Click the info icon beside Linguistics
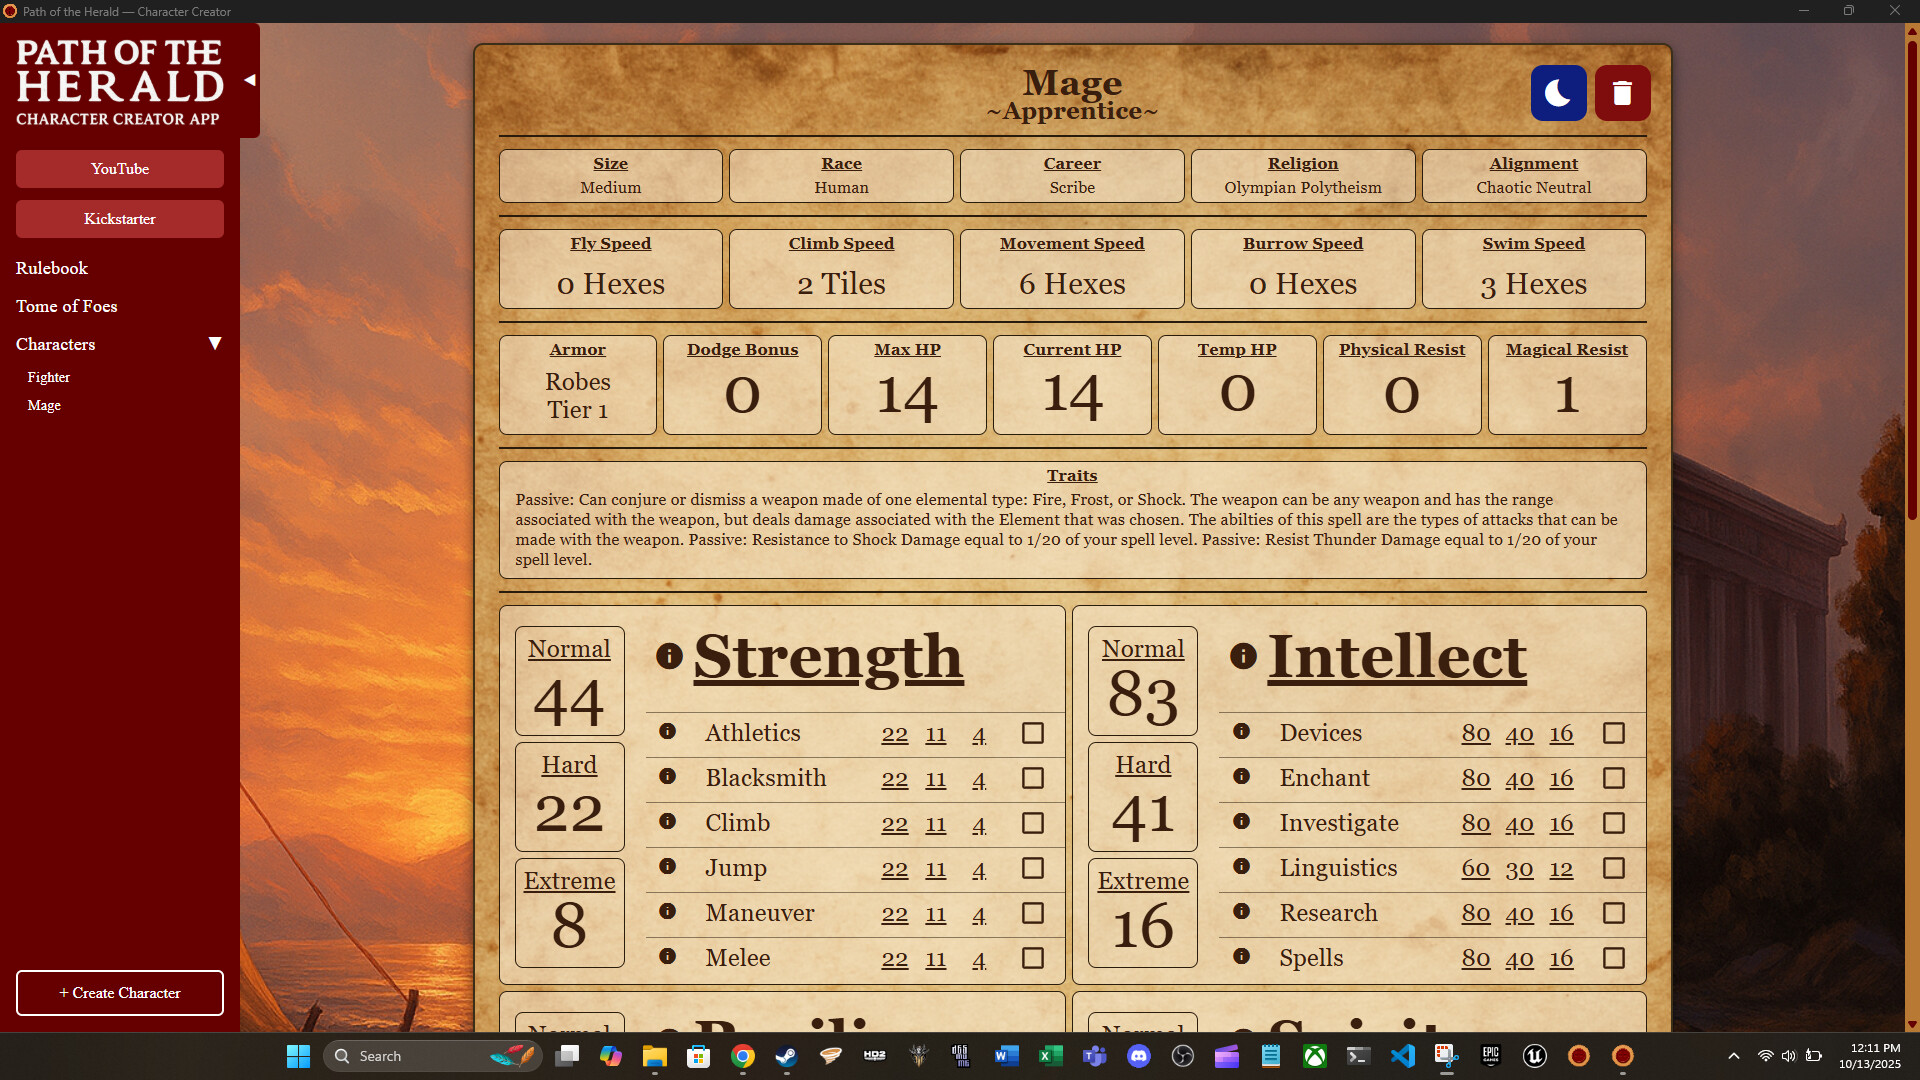This screenshot has width=1920, height=1080. 1242,867
